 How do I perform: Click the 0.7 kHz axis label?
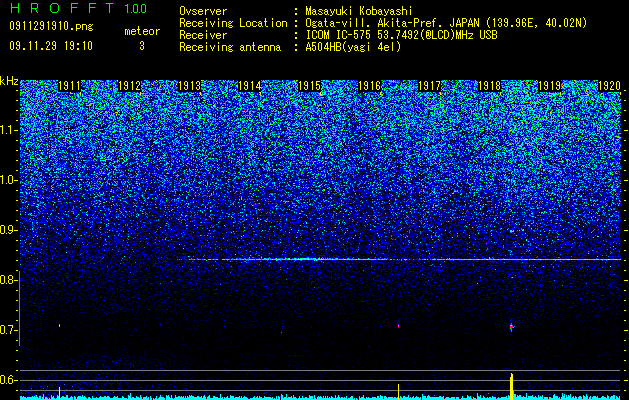[x=8, y=331]
